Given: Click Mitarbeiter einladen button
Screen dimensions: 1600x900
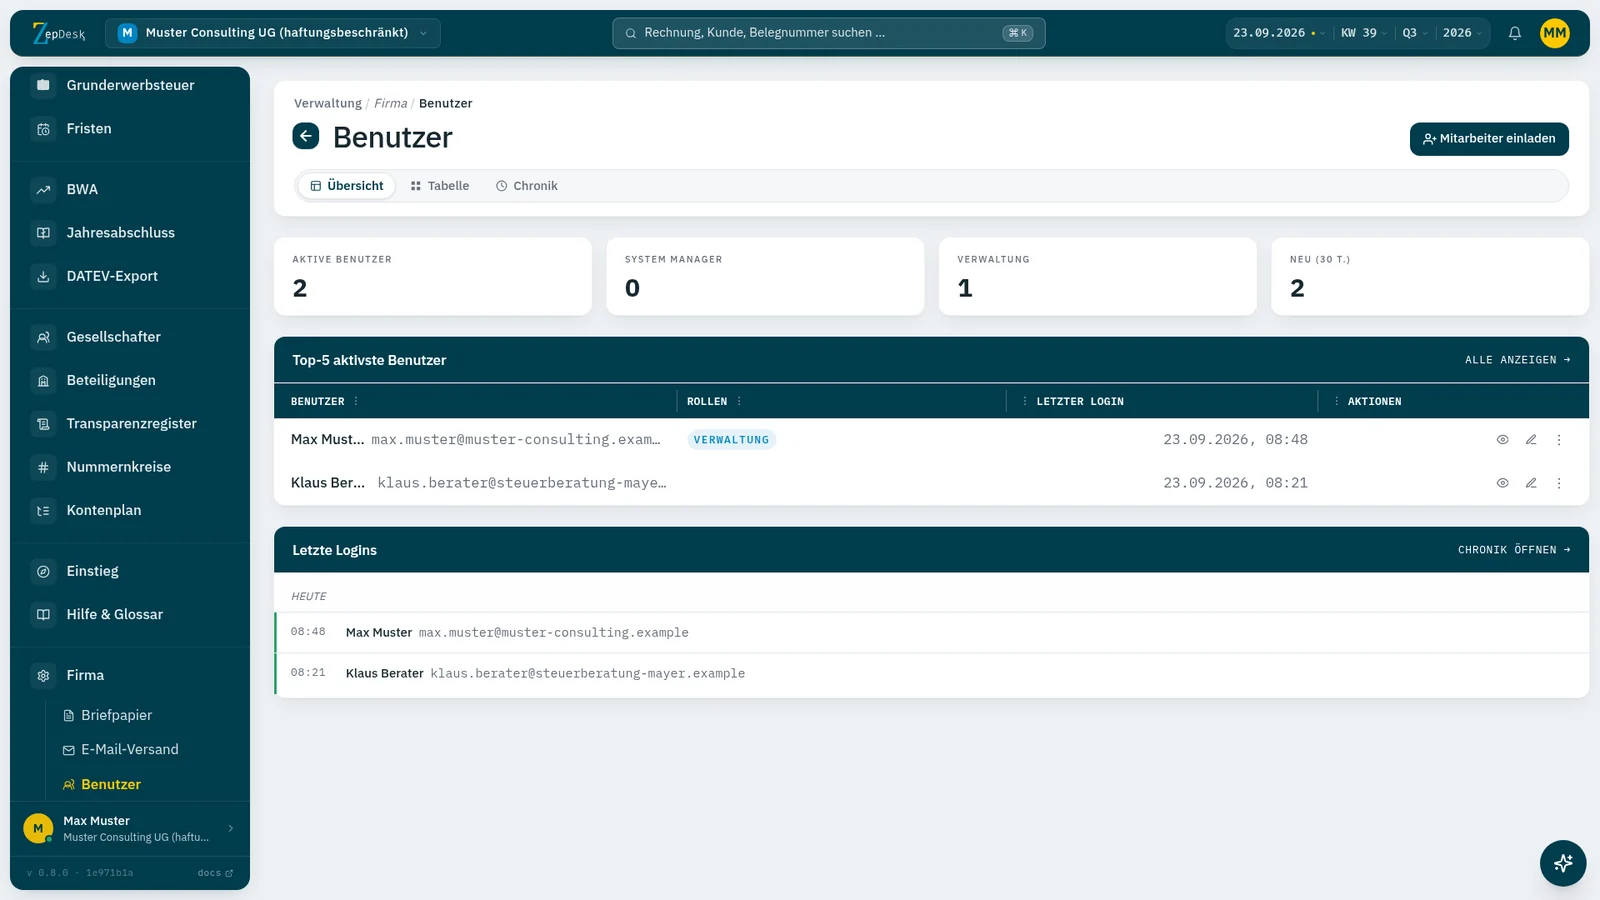Looking at the screenshot, I should tap(1489, 139).
